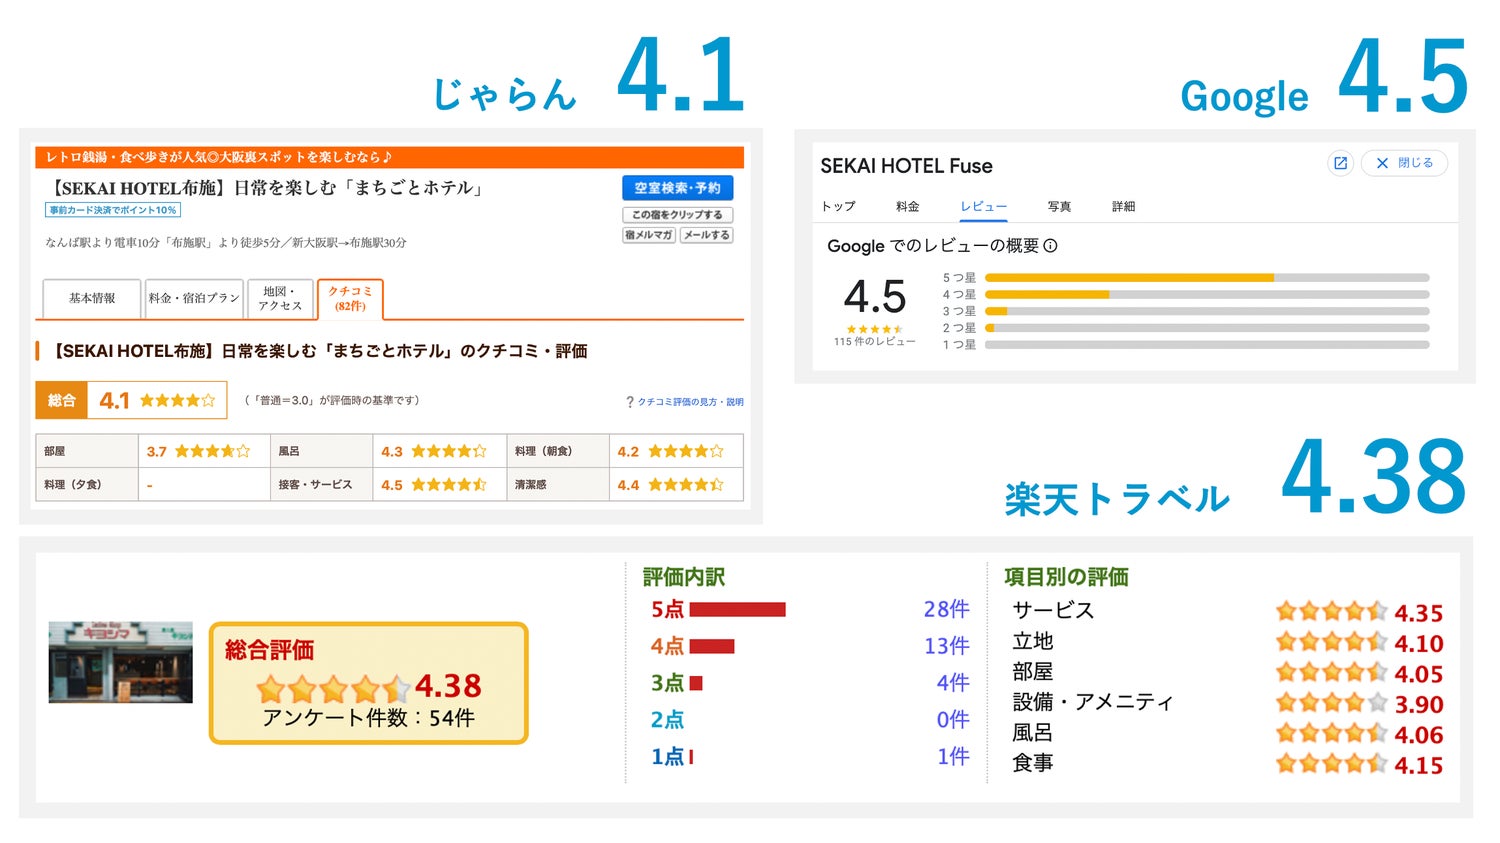The width and height of the screenshot is (1500, 843).
Task: Click the 5つ星 rating bar
Action: click(1206, 278)
